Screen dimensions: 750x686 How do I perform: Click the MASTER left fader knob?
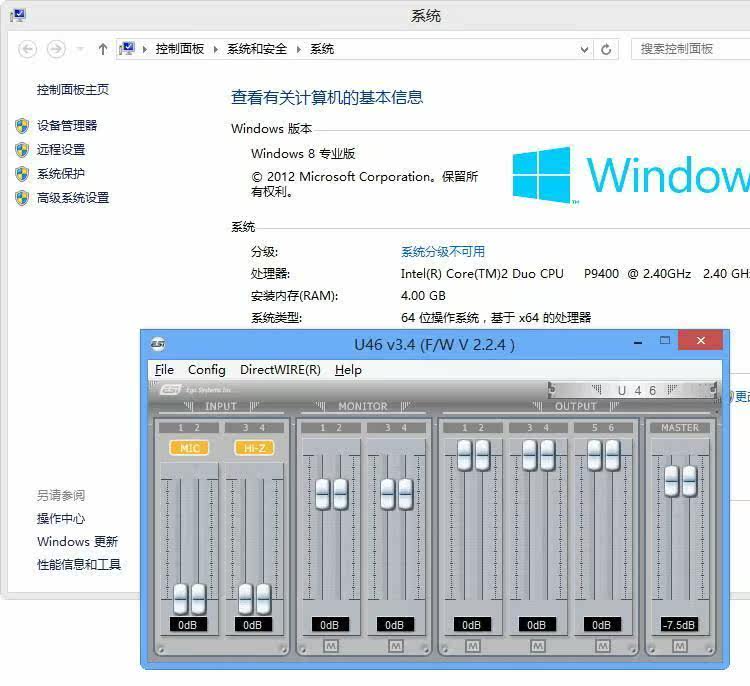(x=672, y=481)
